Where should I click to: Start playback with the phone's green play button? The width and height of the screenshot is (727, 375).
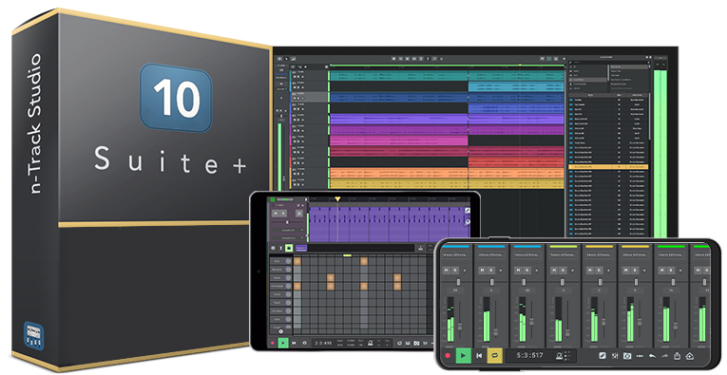(x=463, y=356)
